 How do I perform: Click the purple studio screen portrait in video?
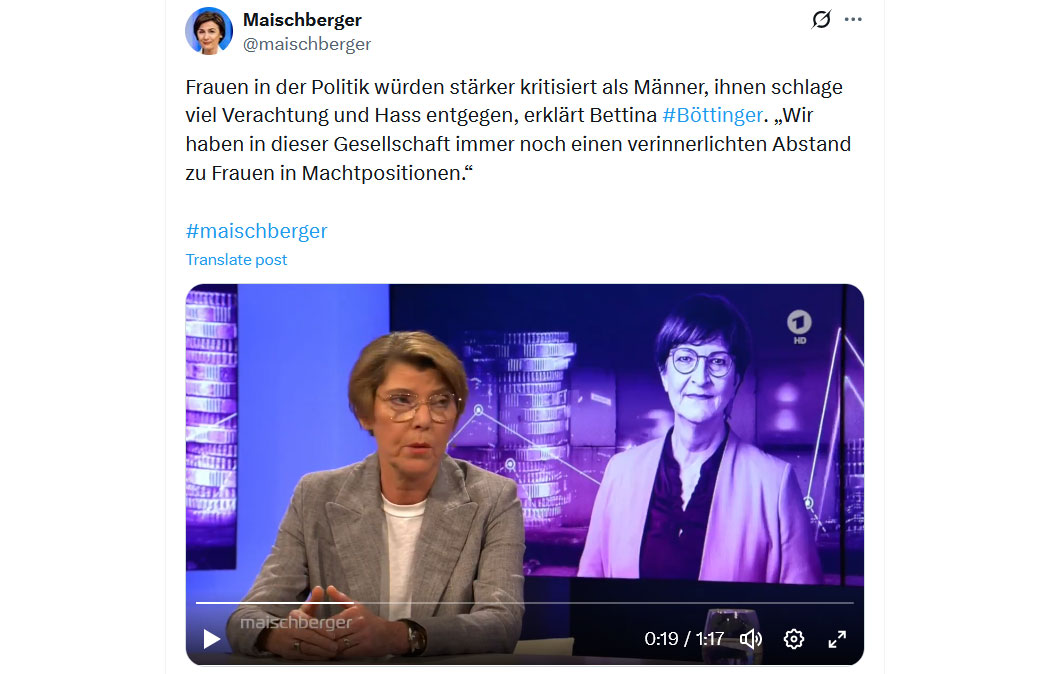pyautogui.click(x=700, y=442)
